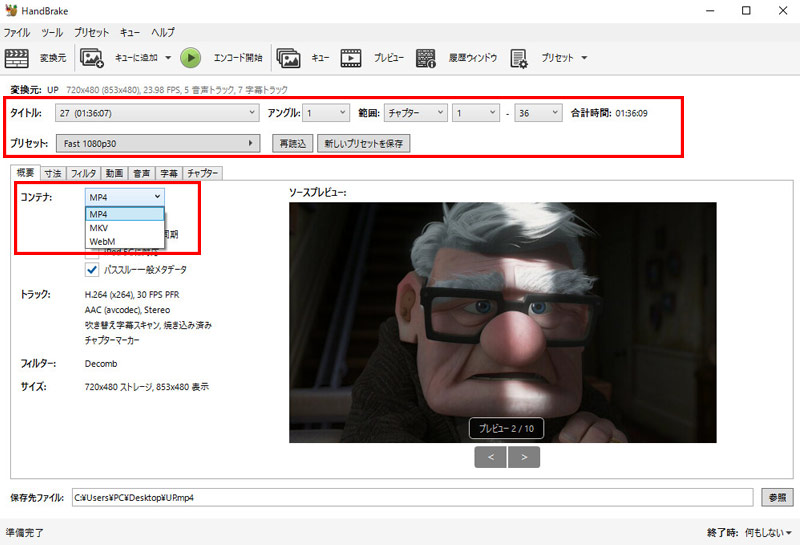Click the 保存先ファイル path field
The width and height of the screenshot is (800, 545).
(412, 497)
